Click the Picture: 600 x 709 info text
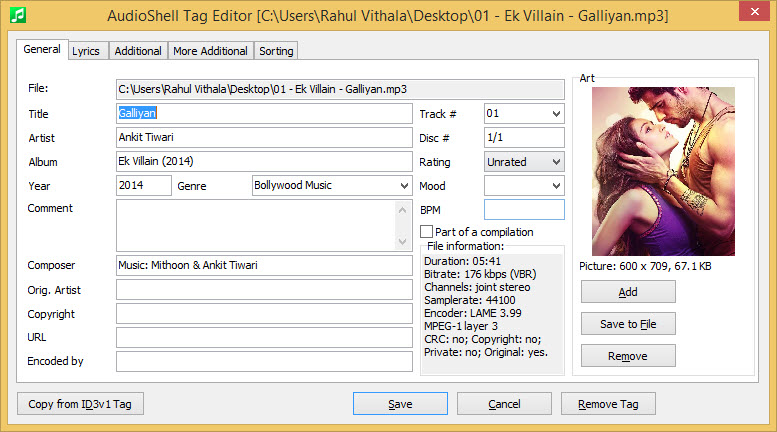This screenshot has height=432, width=777. (x=645, y=266)
